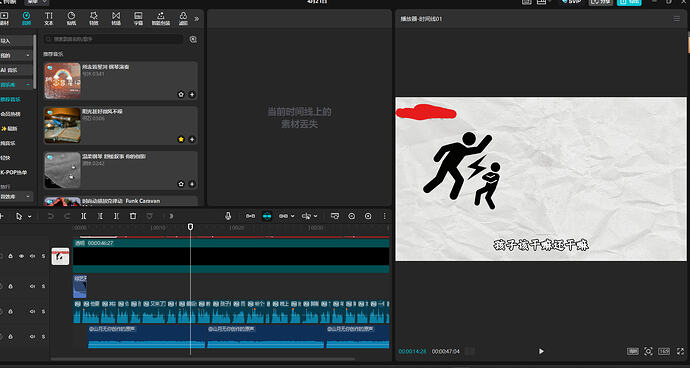The height and width of the screenshot is (368, 690).
Task: Expand the 音效库 sidebar section
Action: [16, 196]
